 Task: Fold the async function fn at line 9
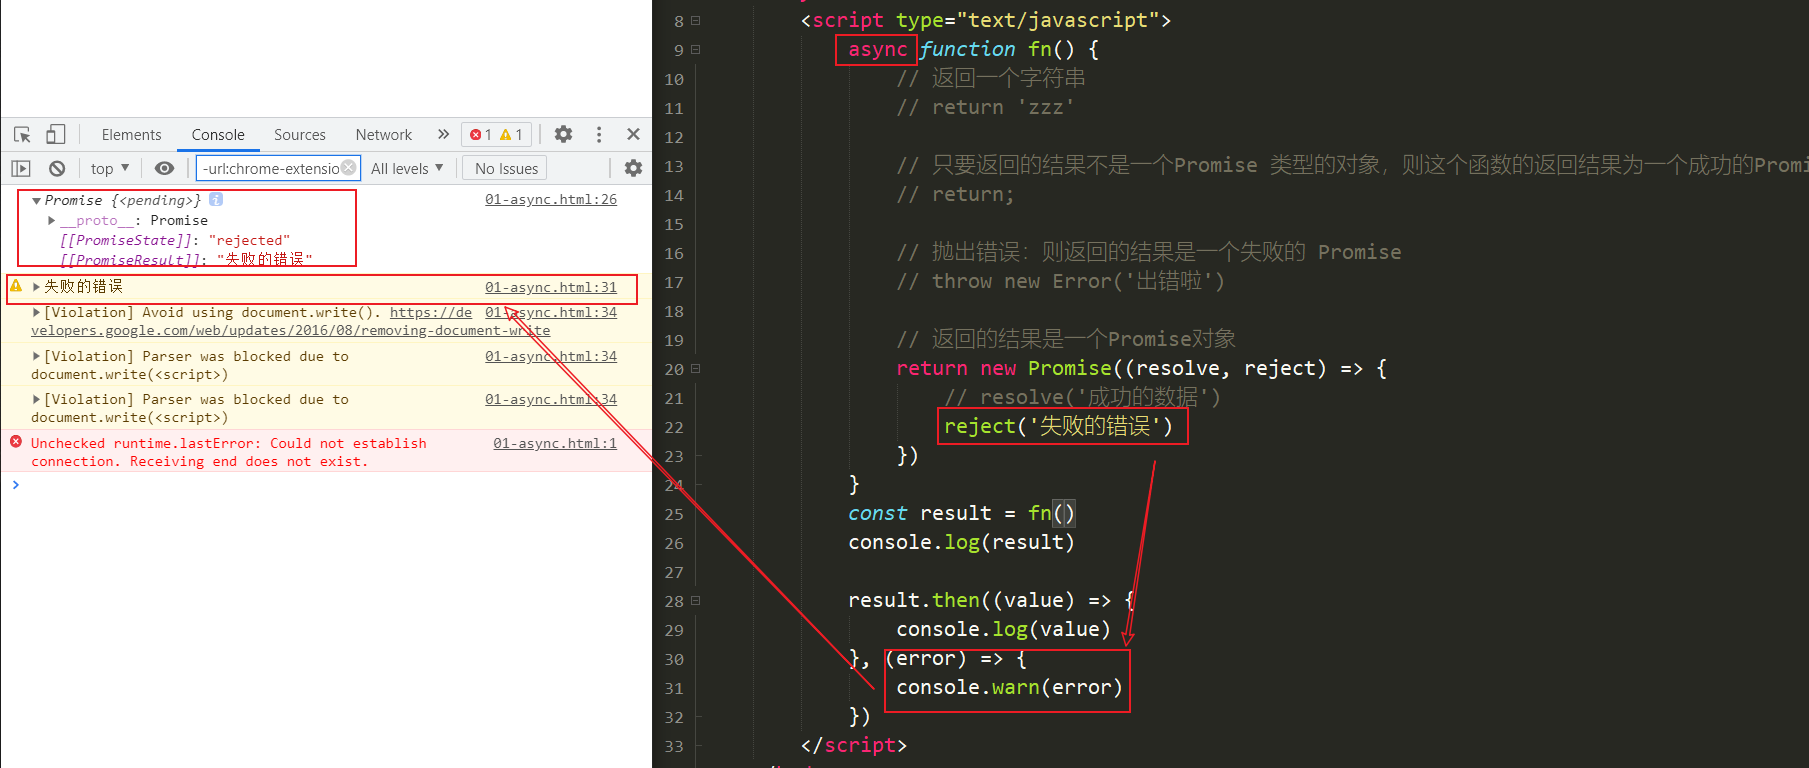click(x=696, y=49)
